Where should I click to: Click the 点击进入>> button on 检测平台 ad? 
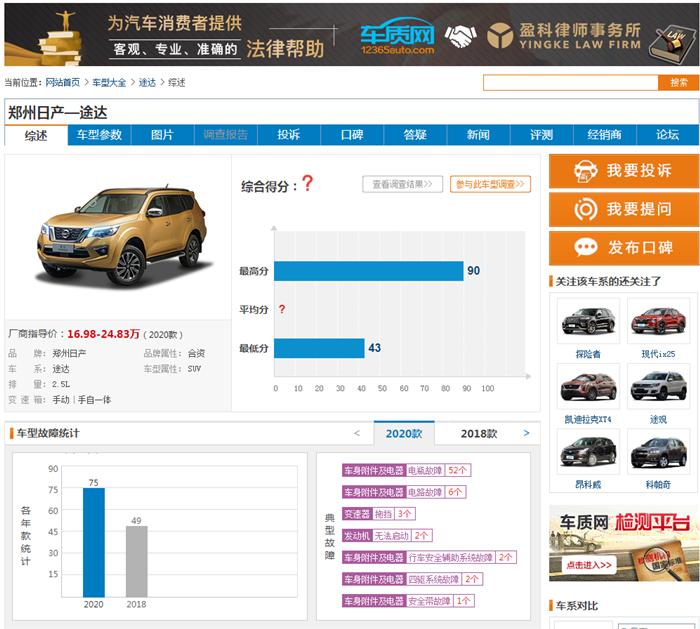[589, 565]
